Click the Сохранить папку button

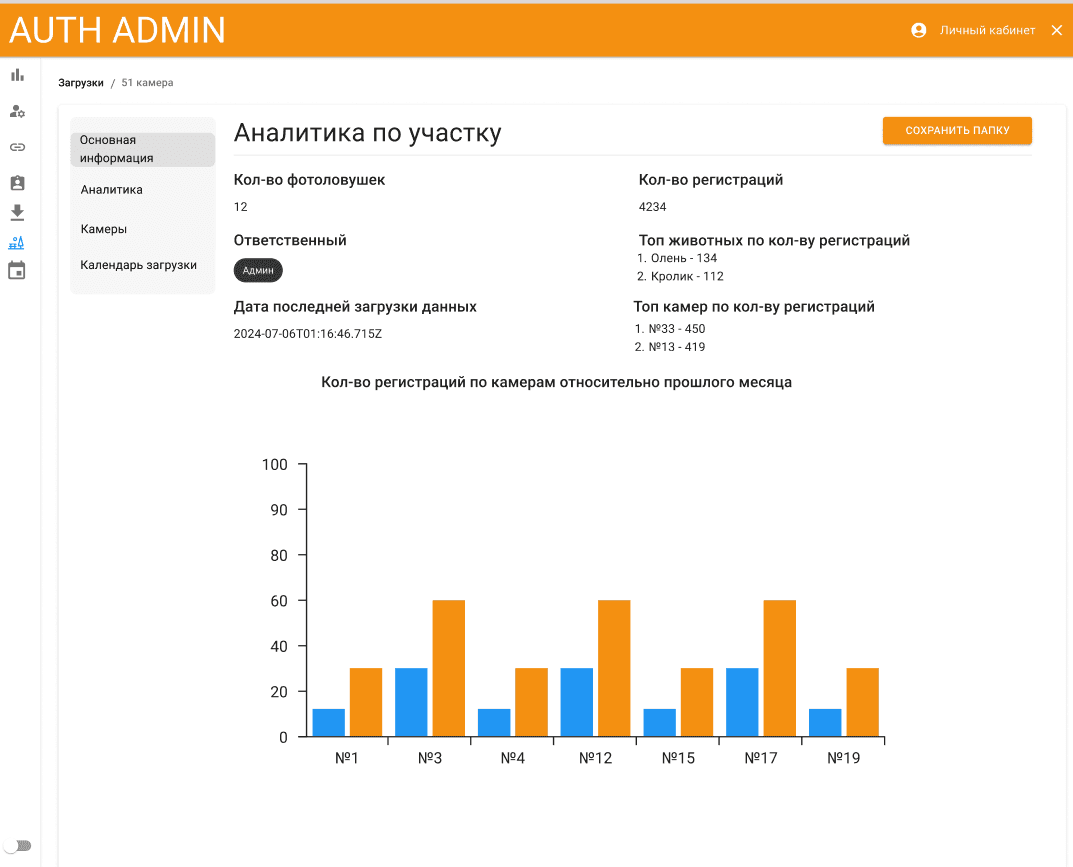coord(957,130)
